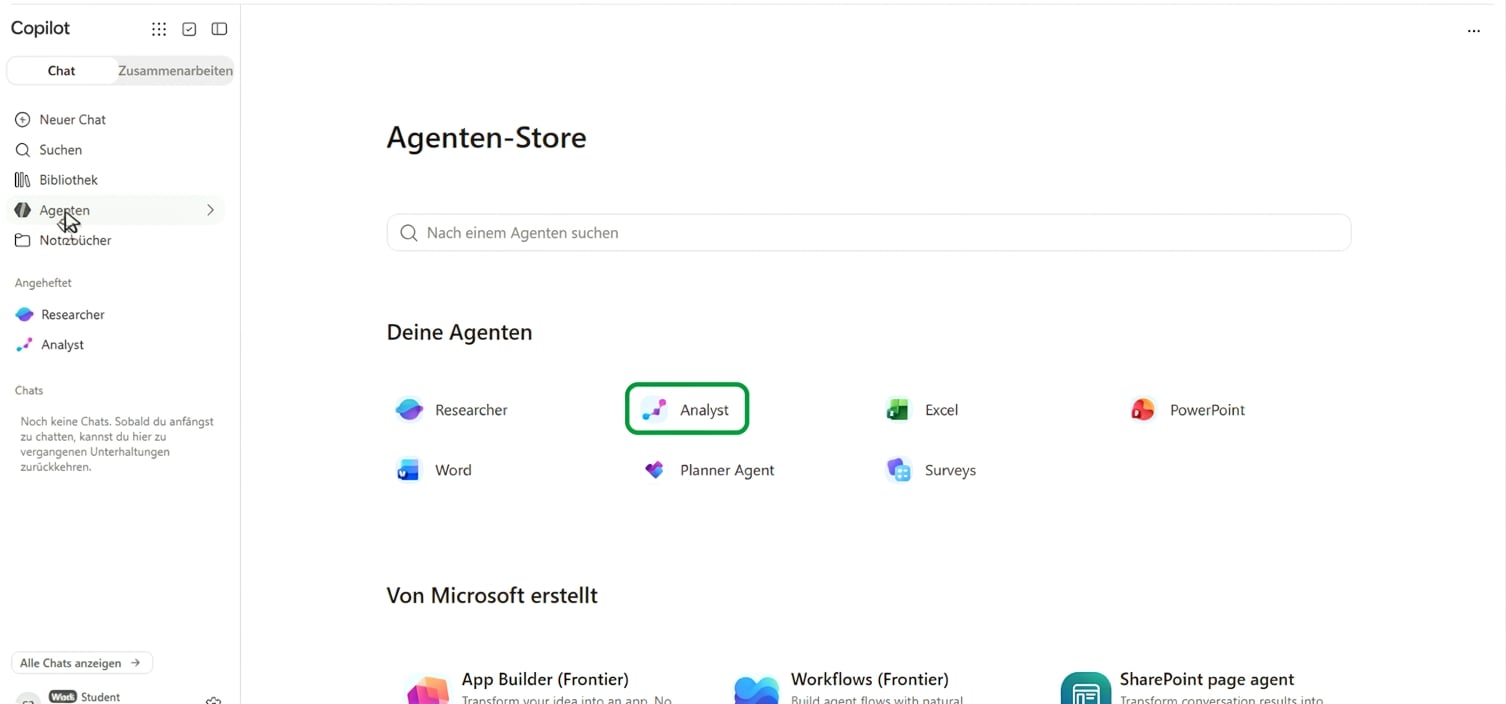Click Alle Chats anzeigen button
This screenshot has height=704, width=1506.
pyautogui.click(x=81, y=663)
